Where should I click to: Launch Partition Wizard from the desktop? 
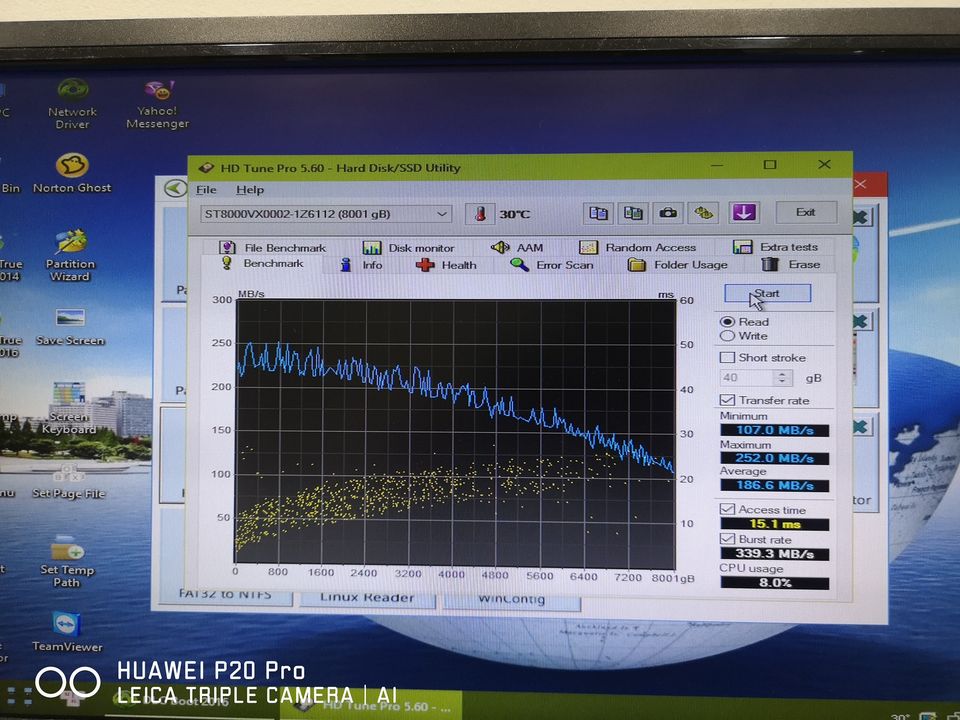(x=70, y=243)
